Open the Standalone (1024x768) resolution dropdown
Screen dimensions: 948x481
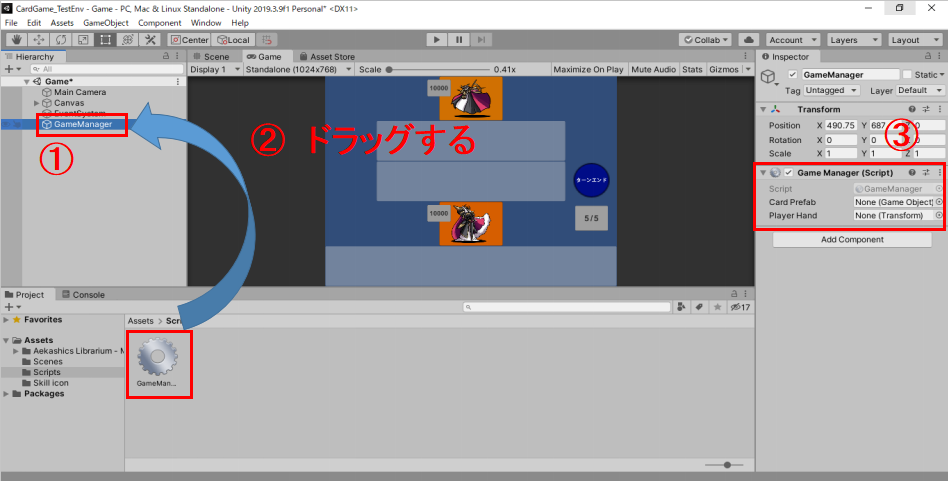tap(299, 69)
